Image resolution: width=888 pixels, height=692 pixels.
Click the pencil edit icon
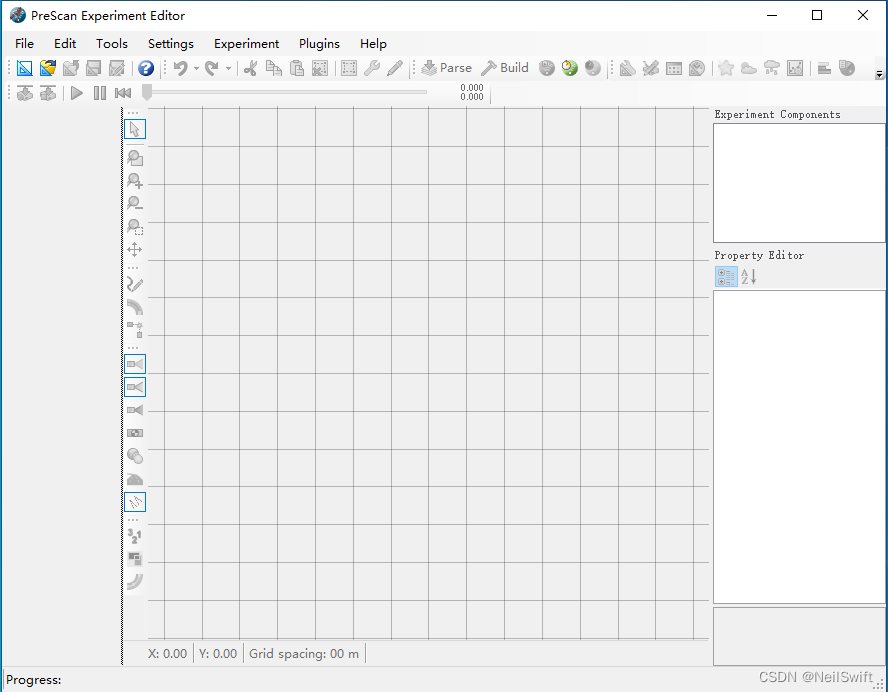click(395, 68)
